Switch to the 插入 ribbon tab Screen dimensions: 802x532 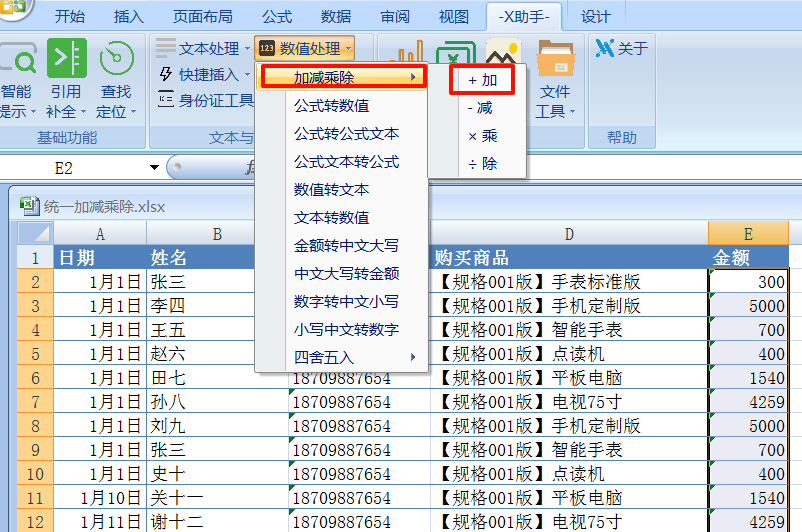pyautogui.click(x=128, y=16)
